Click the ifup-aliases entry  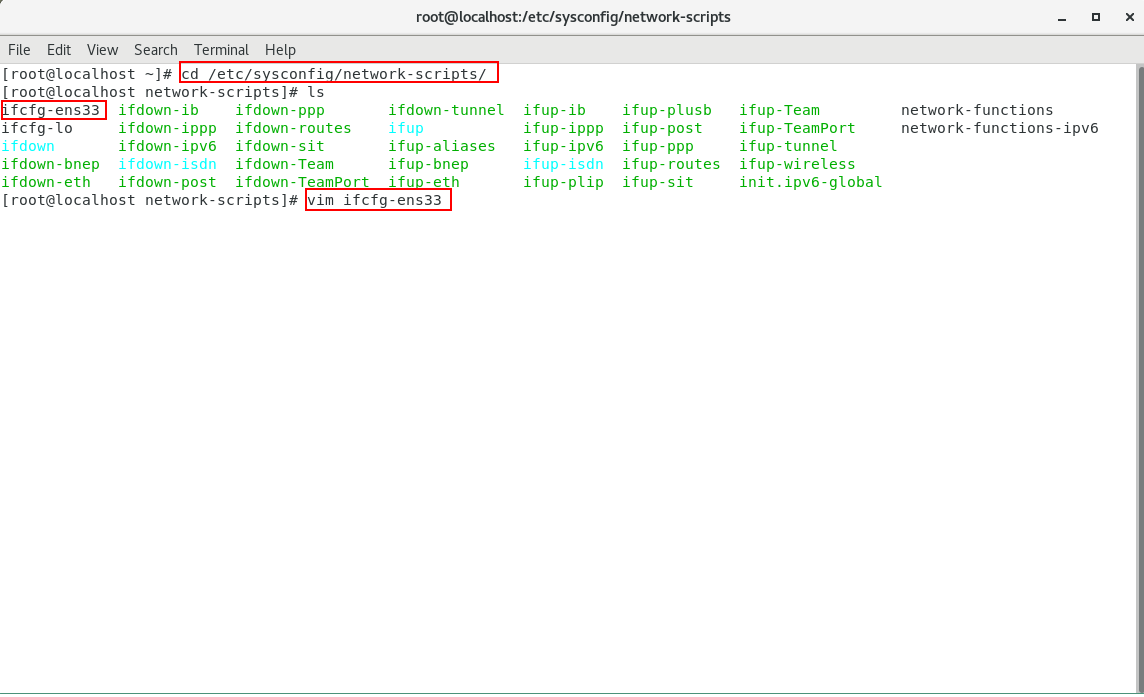click(441, 146)
